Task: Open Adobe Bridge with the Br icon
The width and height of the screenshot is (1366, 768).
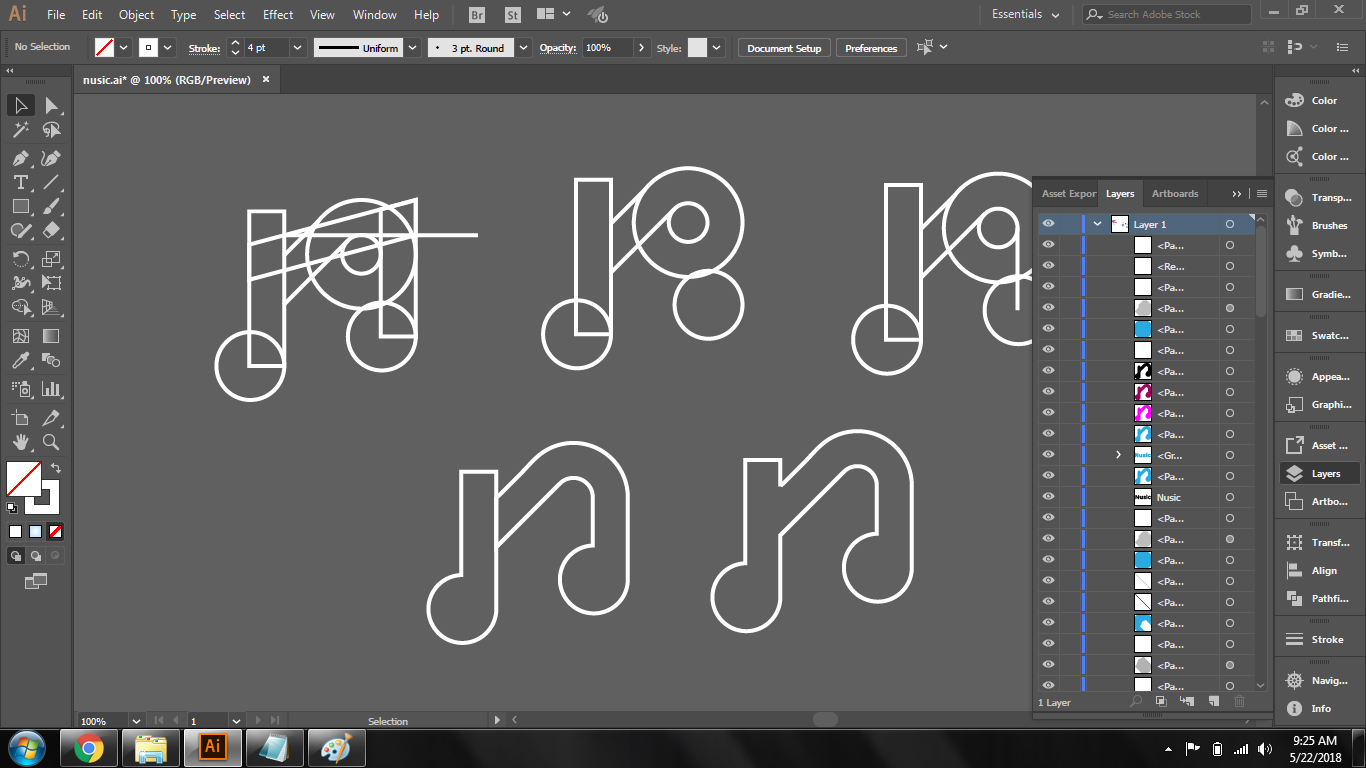Action: pyautogui.click(x=477, y=15)
